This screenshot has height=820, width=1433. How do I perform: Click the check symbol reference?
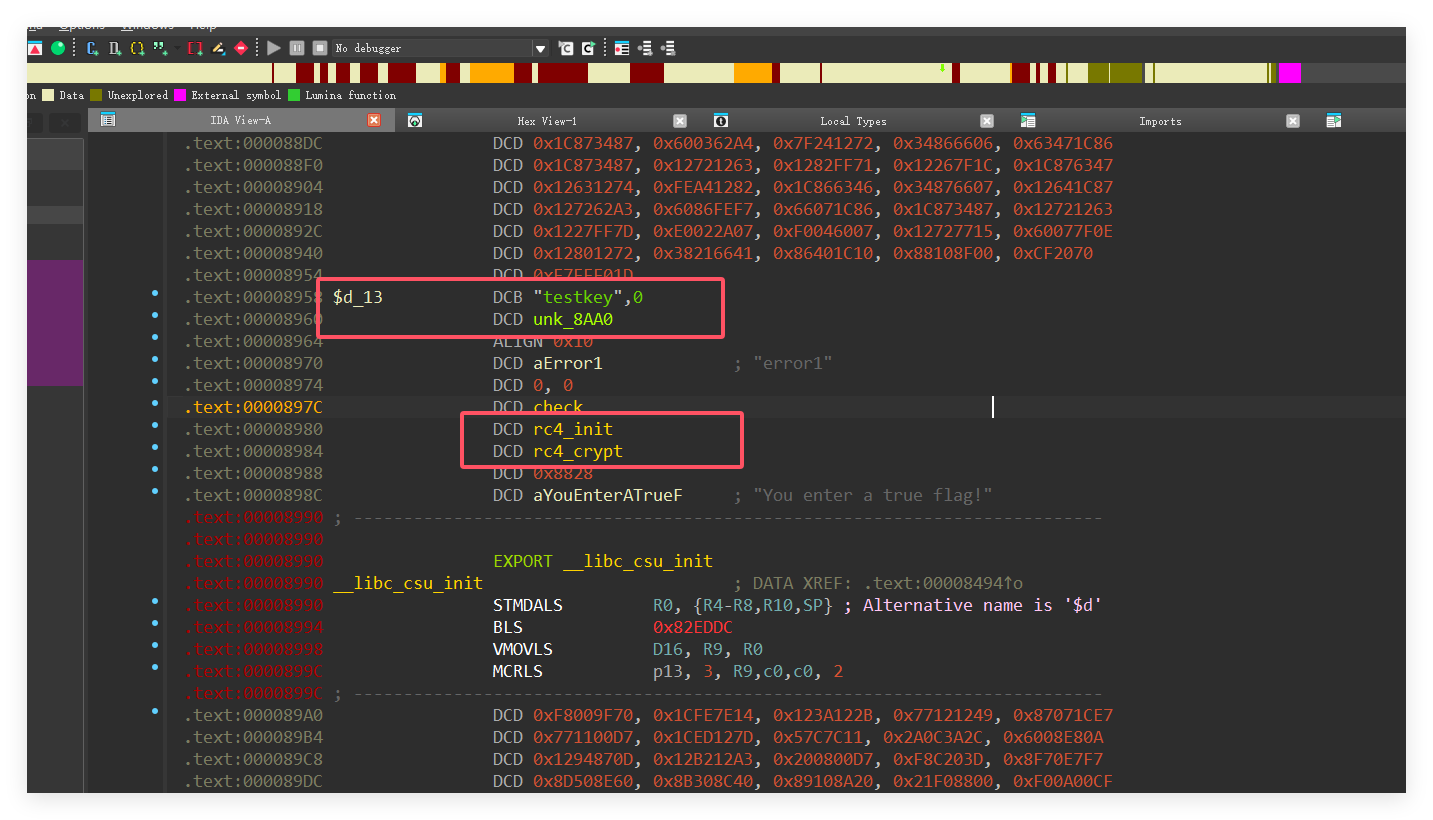coord(558,407)
